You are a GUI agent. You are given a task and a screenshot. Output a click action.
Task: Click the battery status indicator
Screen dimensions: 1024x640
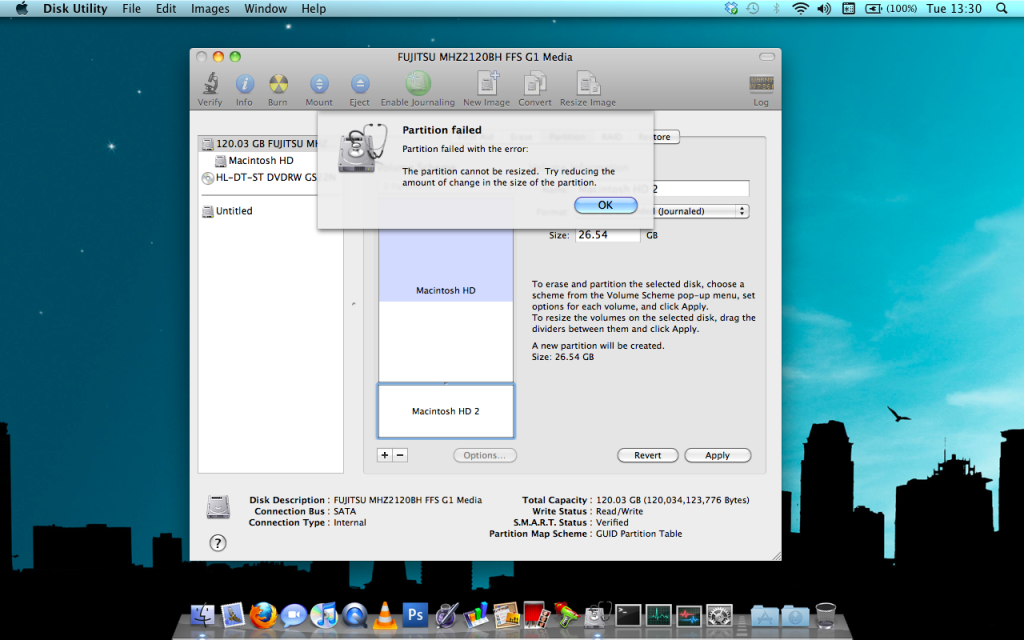point(891,8)
